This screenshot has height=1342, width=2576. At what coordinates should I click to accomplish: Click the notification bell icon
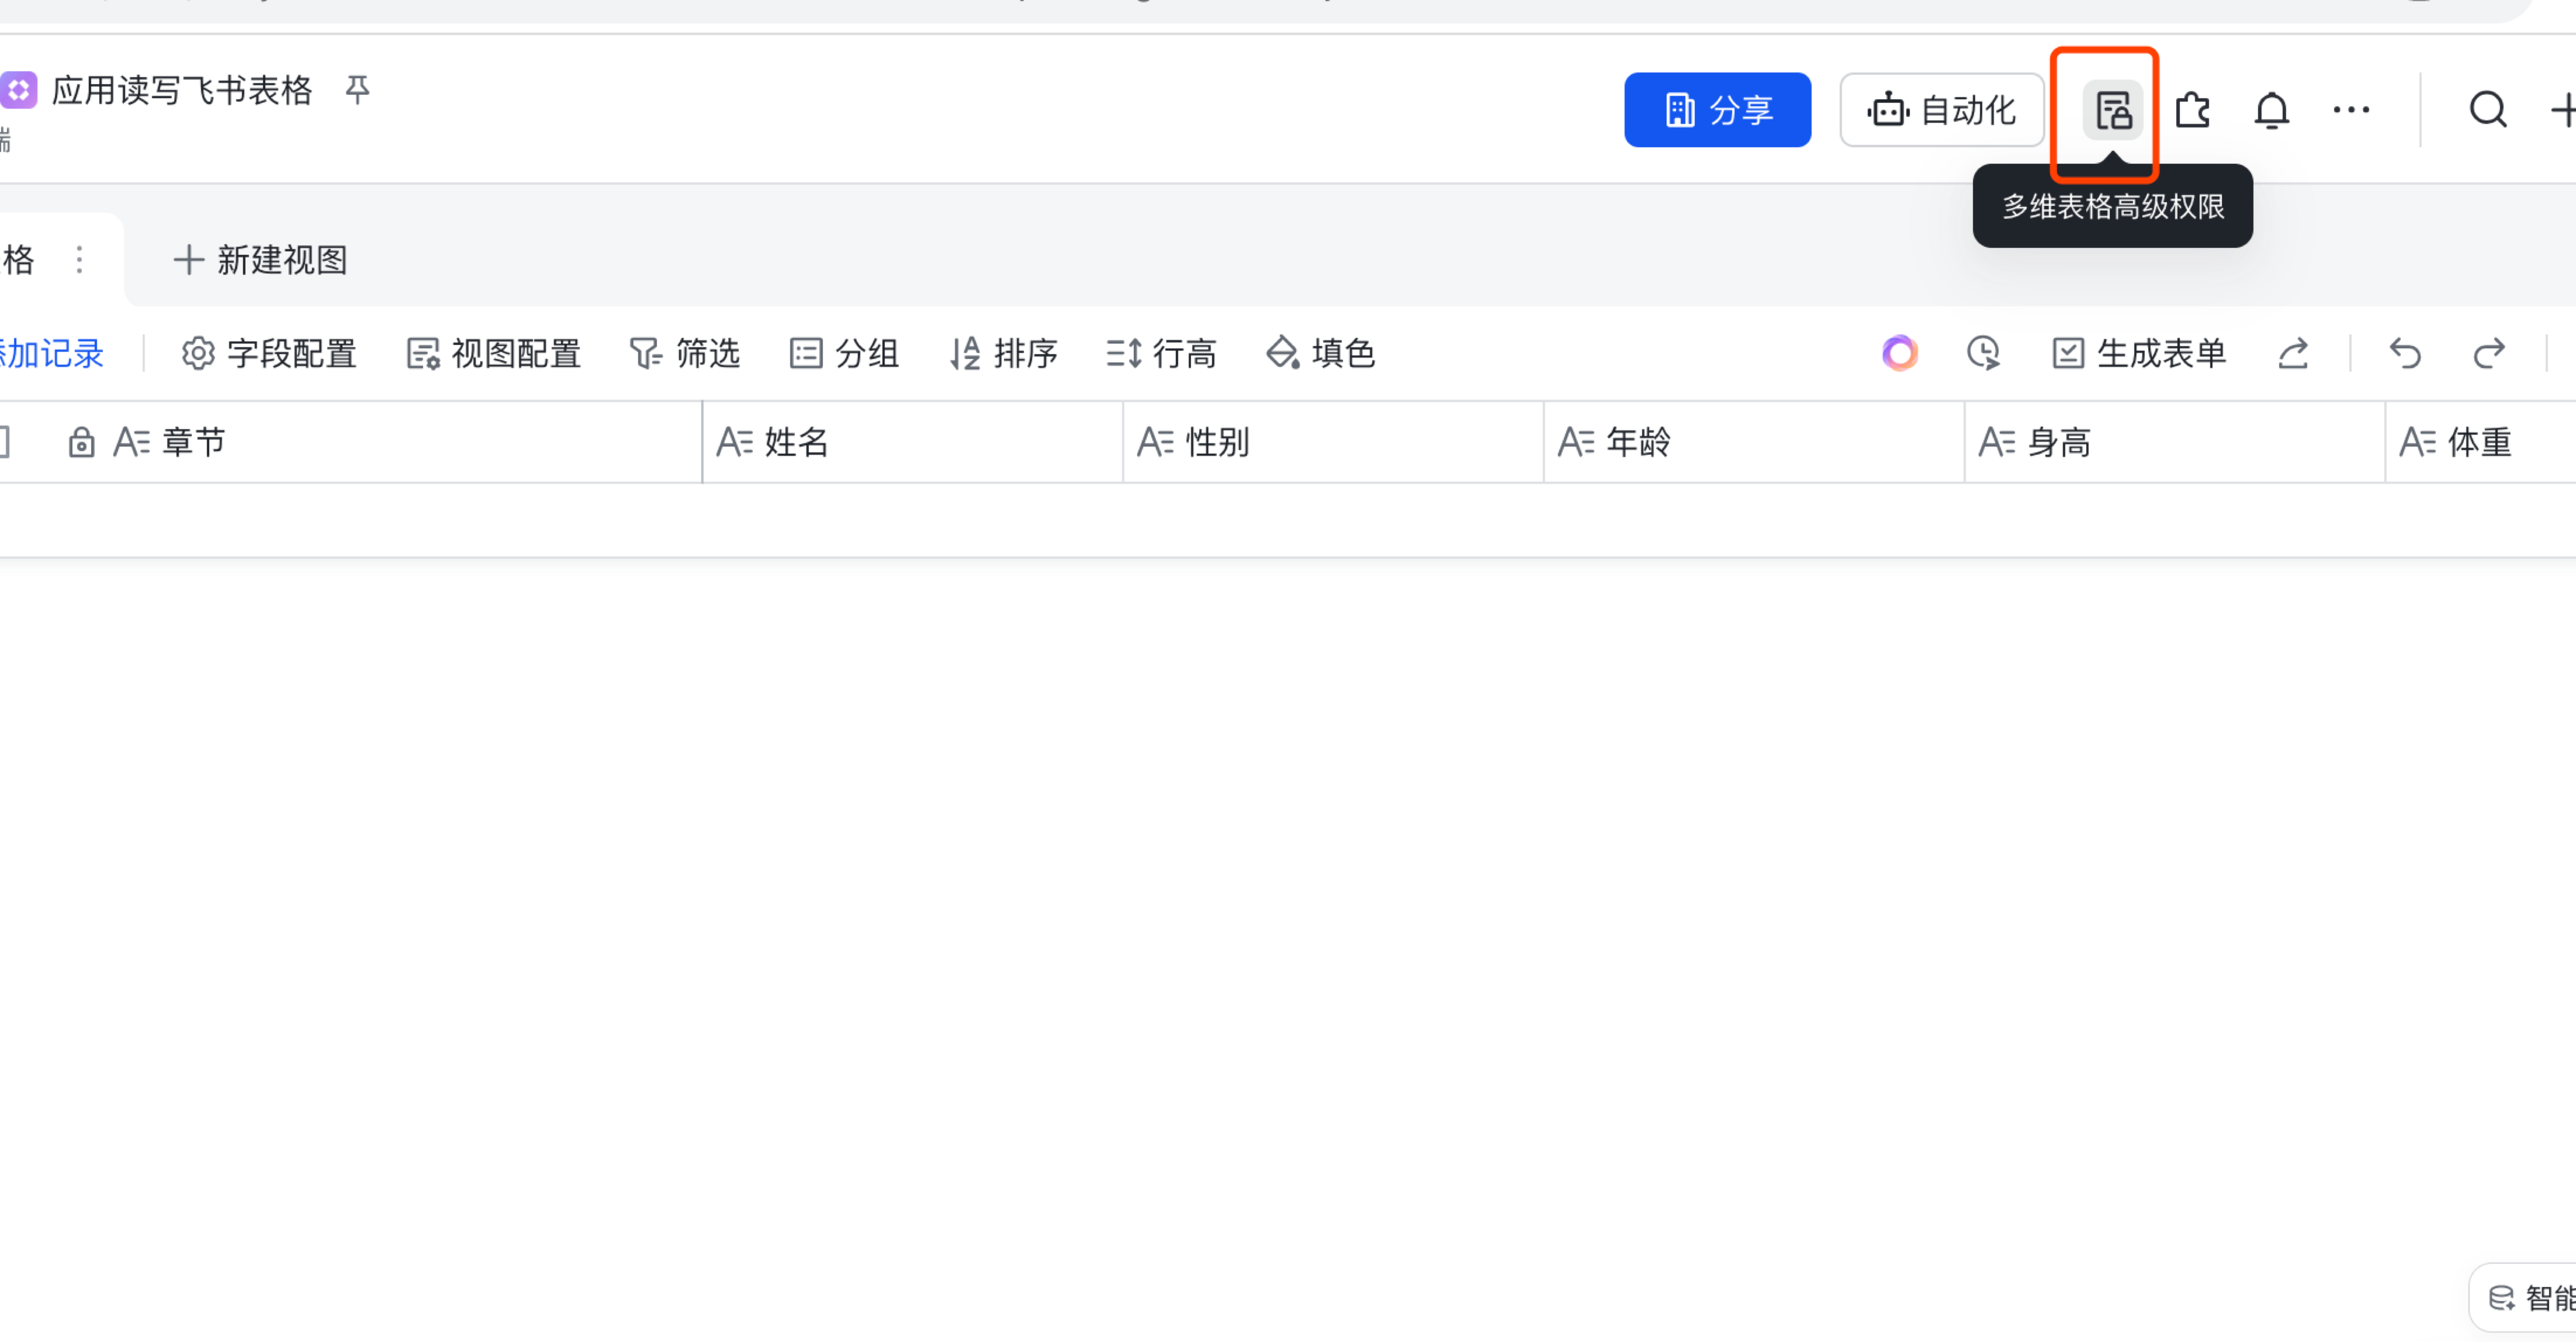click(2271, 110)
